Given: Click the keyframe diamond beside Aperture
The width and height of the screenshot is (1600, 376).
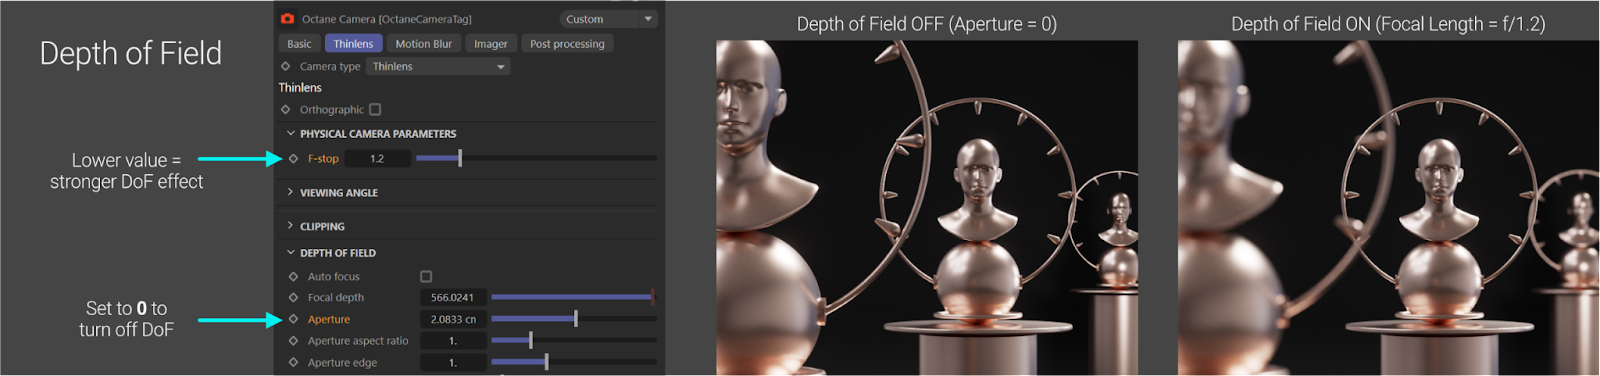Looking at the screenshot, I should [293, 319].
